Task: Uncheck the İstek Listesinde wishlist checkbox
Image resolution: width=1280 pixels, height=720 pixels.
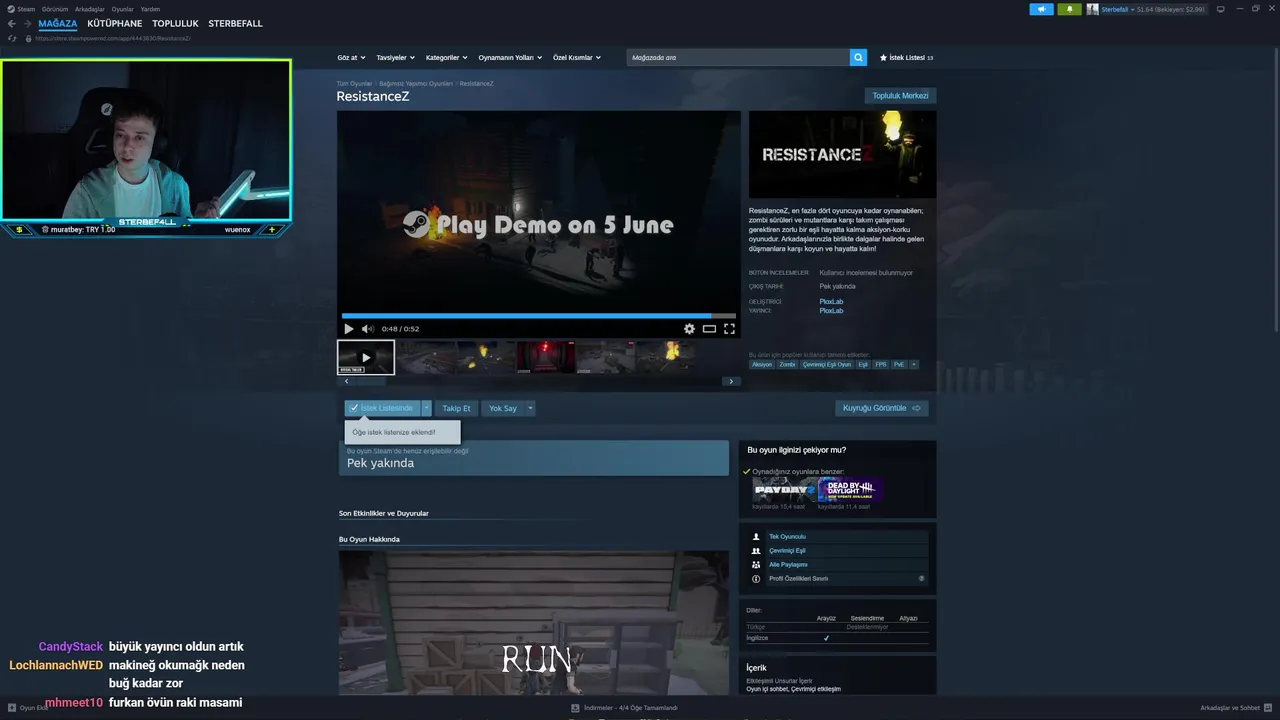Action: click(x=354, y=408)
